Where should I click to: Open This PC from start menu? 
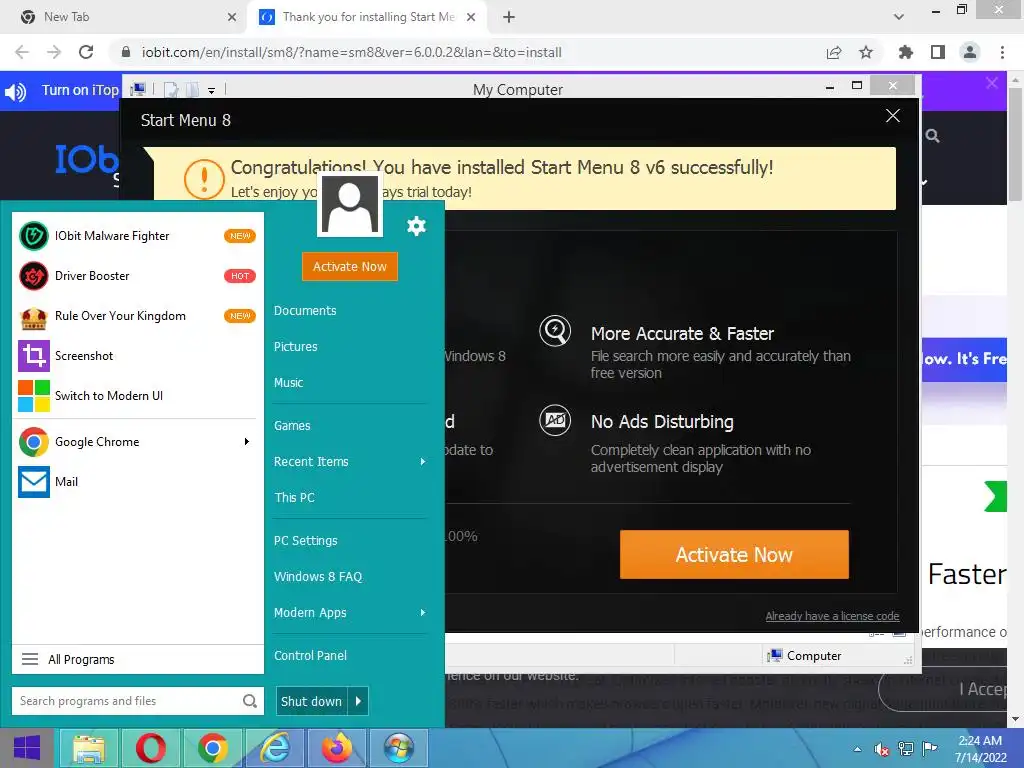click(295, 498)
